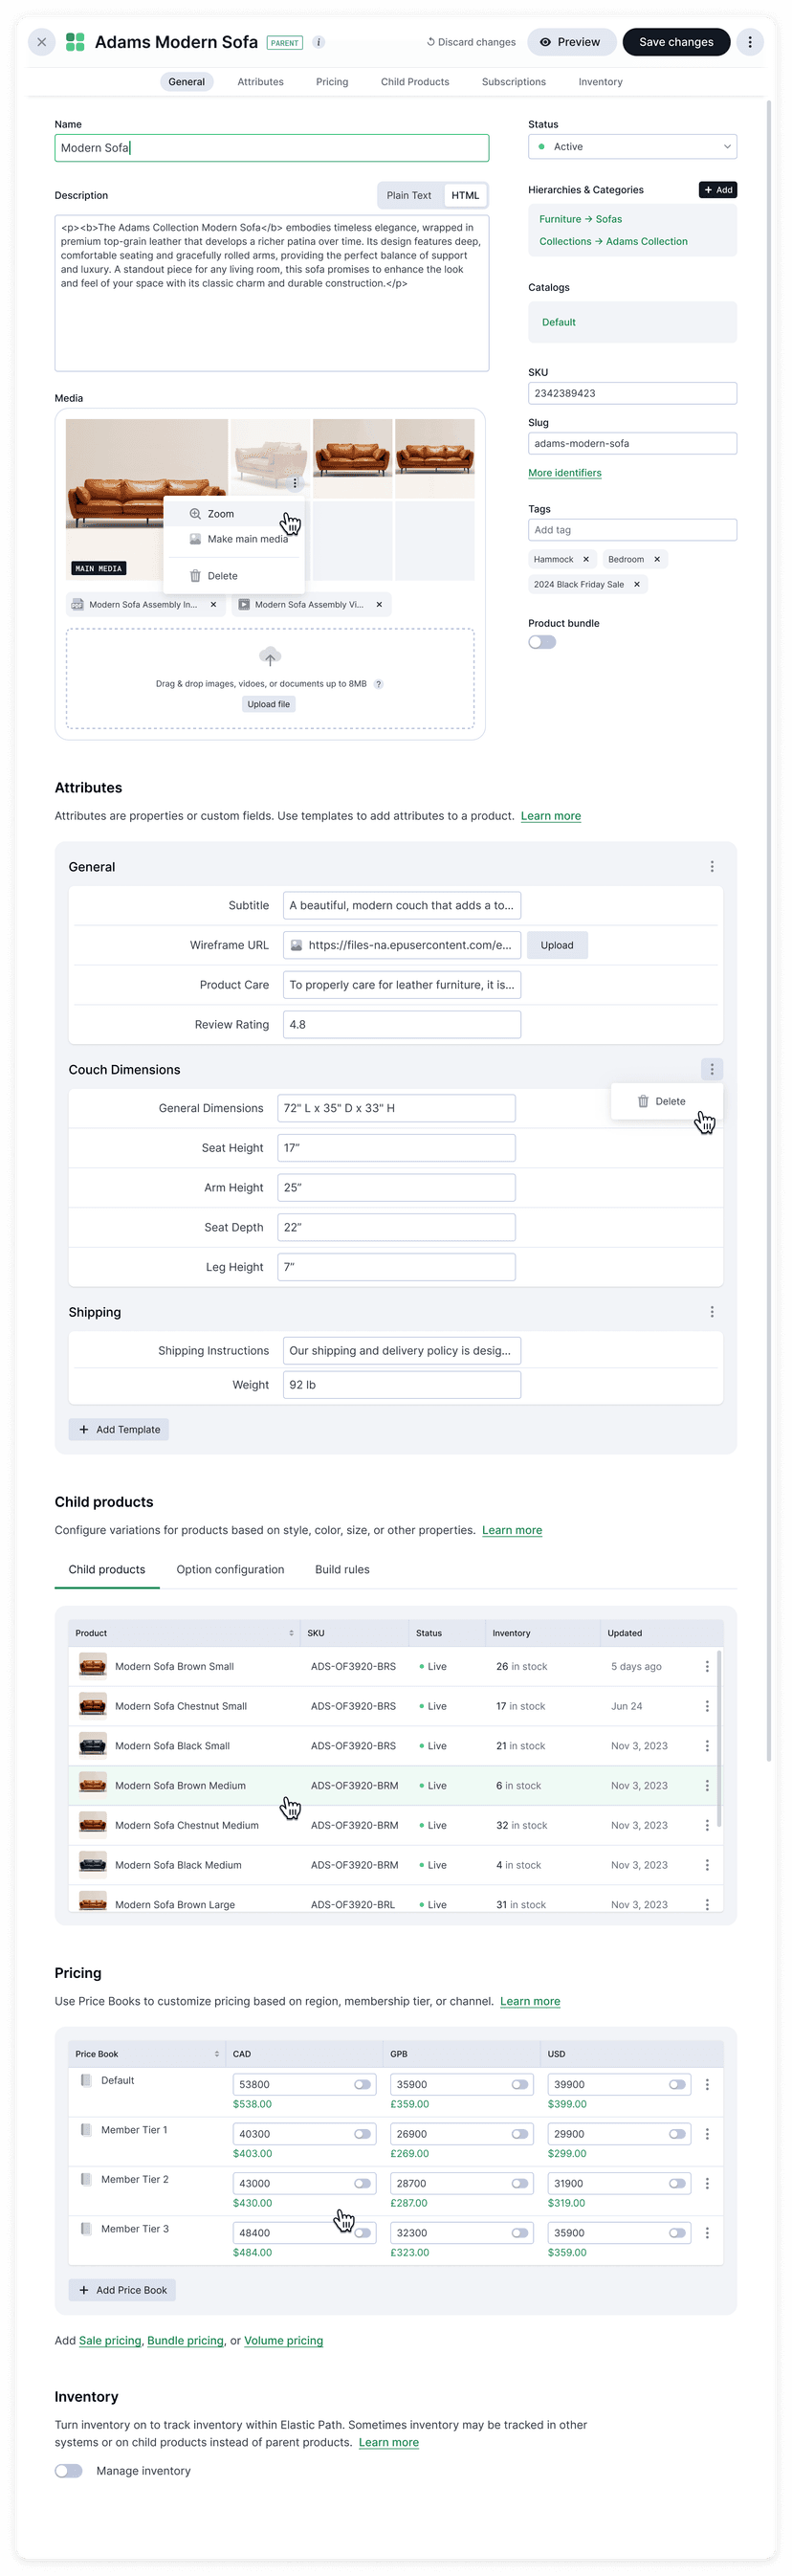Switch description editor to Plain Text

pyautogui.click(x=409, y=196)
